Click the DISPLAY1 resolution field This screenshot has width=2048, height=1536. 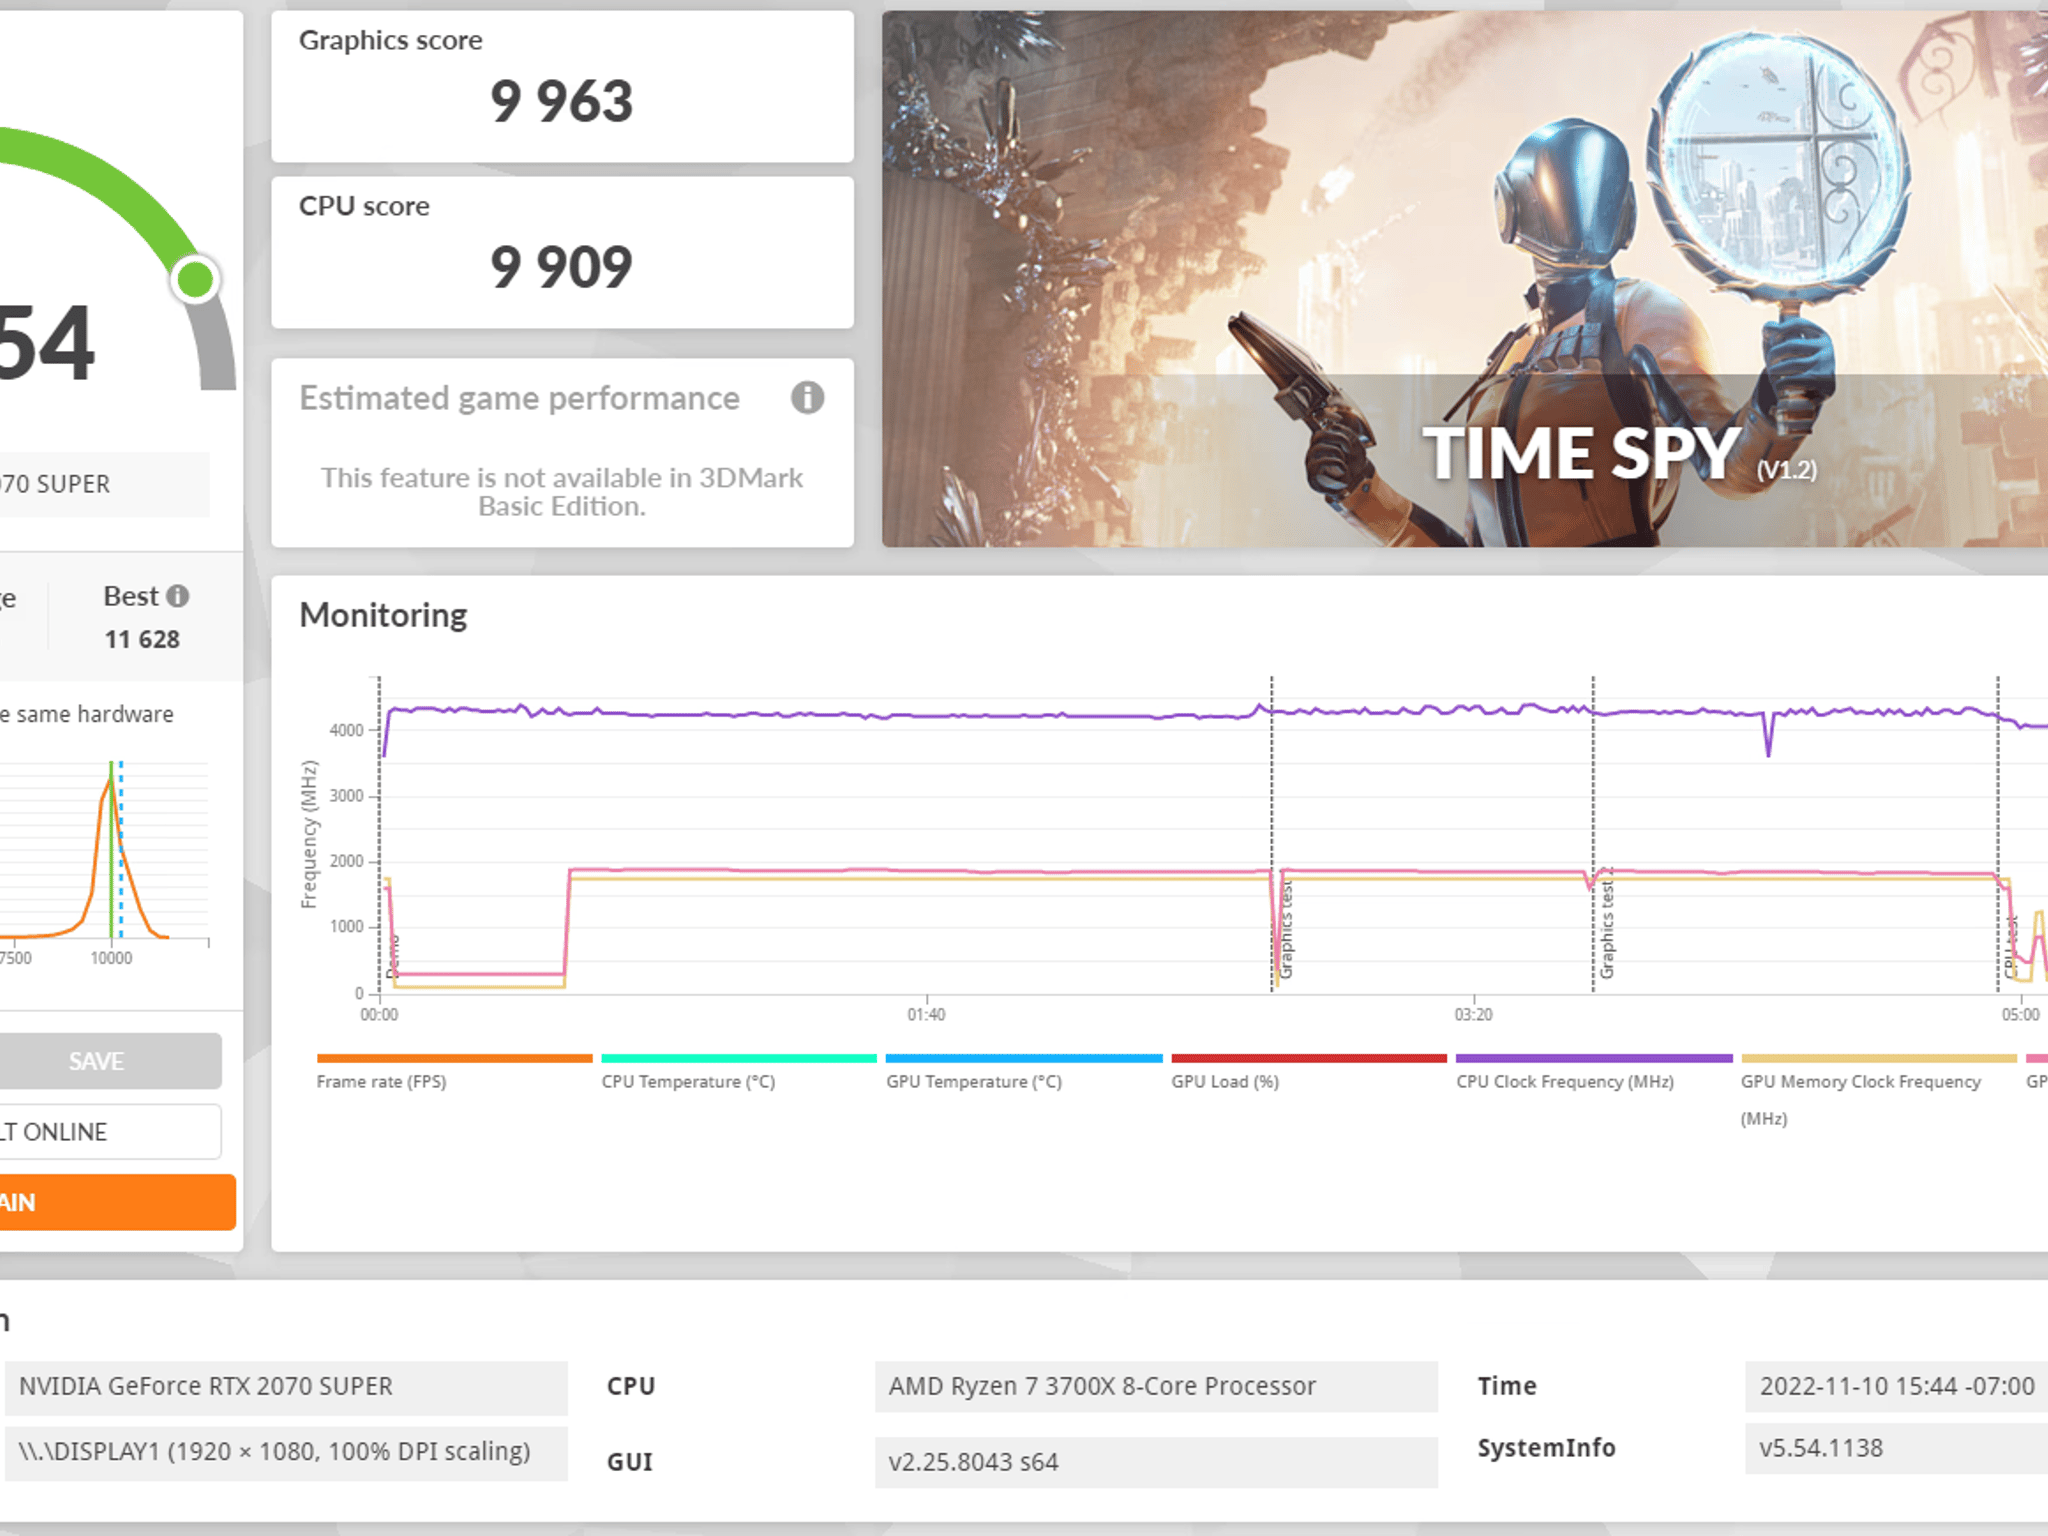274,1451
